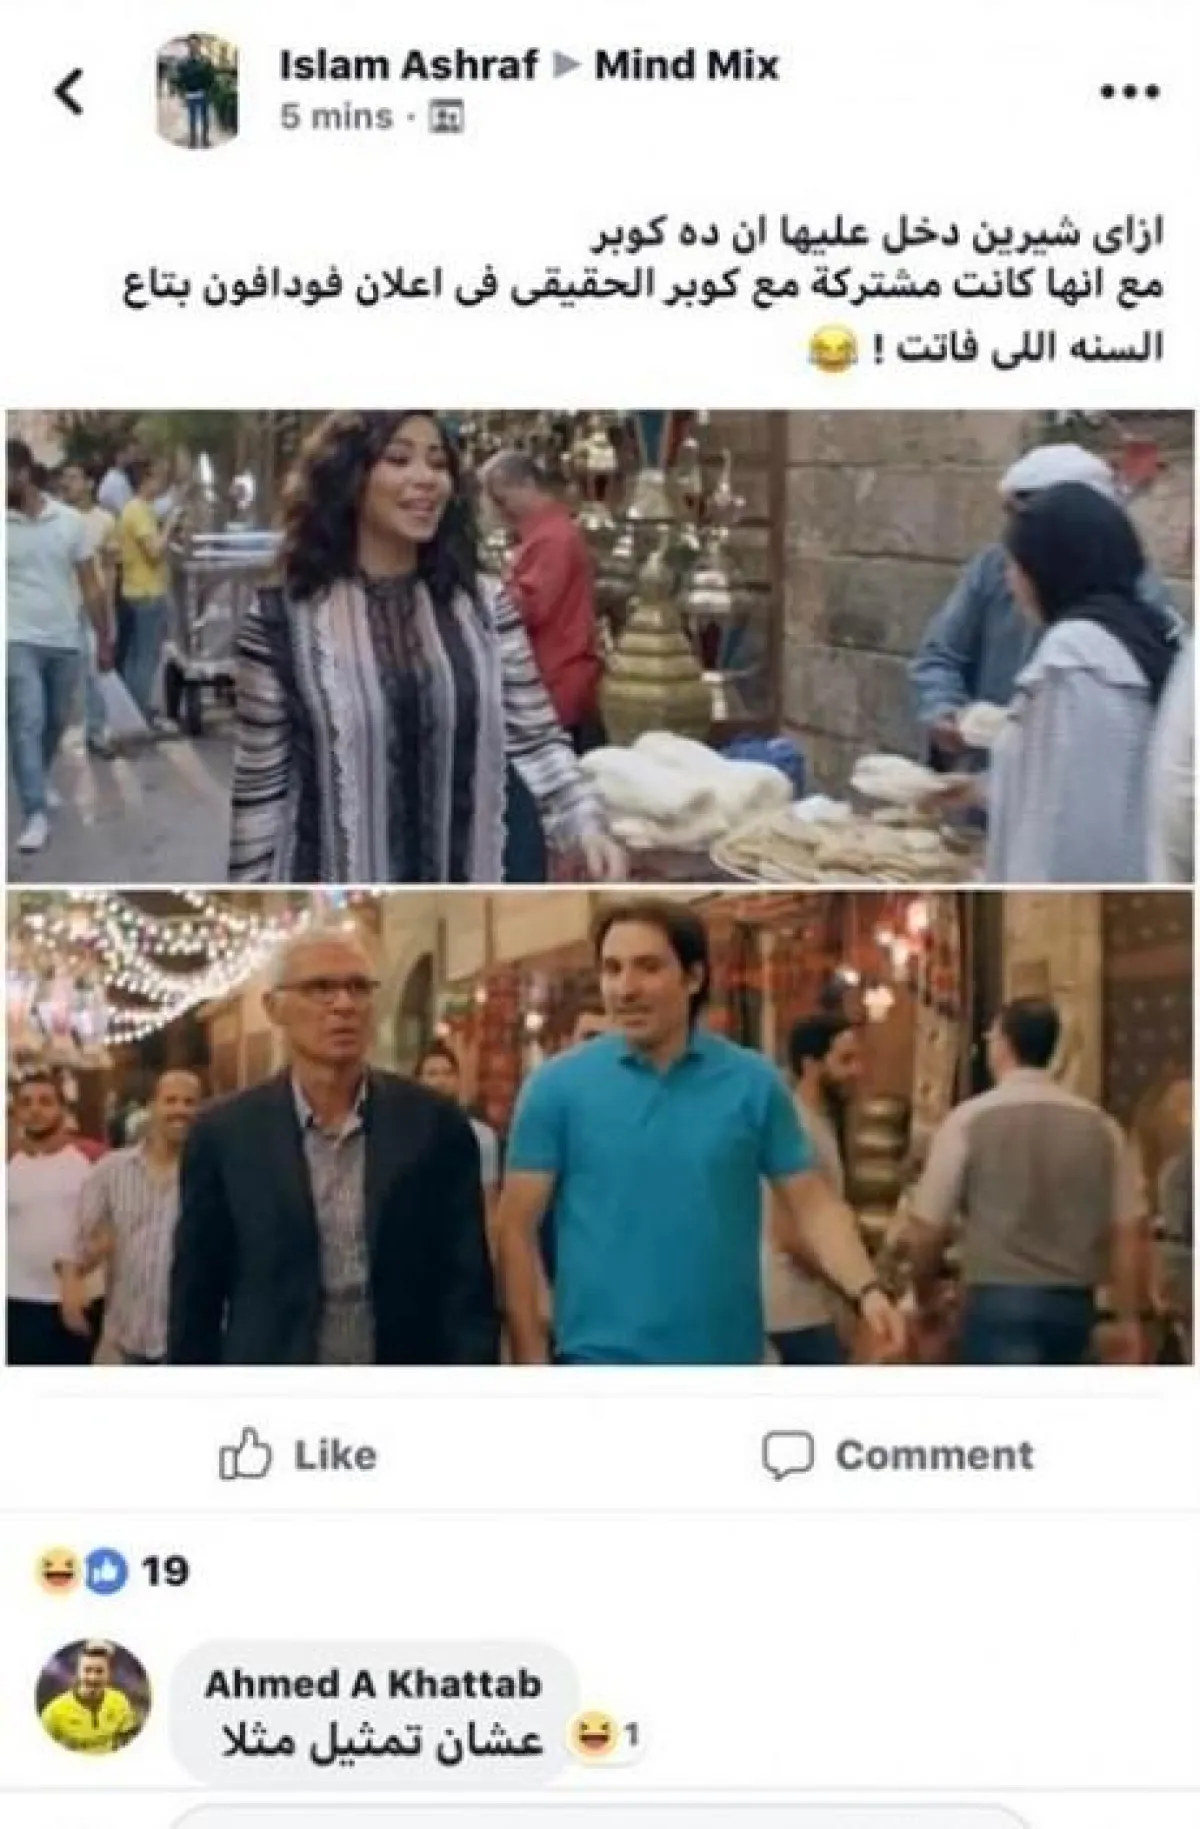Click the 5 mins post timestamp
1200x1829 pixels.
(336, 118)
